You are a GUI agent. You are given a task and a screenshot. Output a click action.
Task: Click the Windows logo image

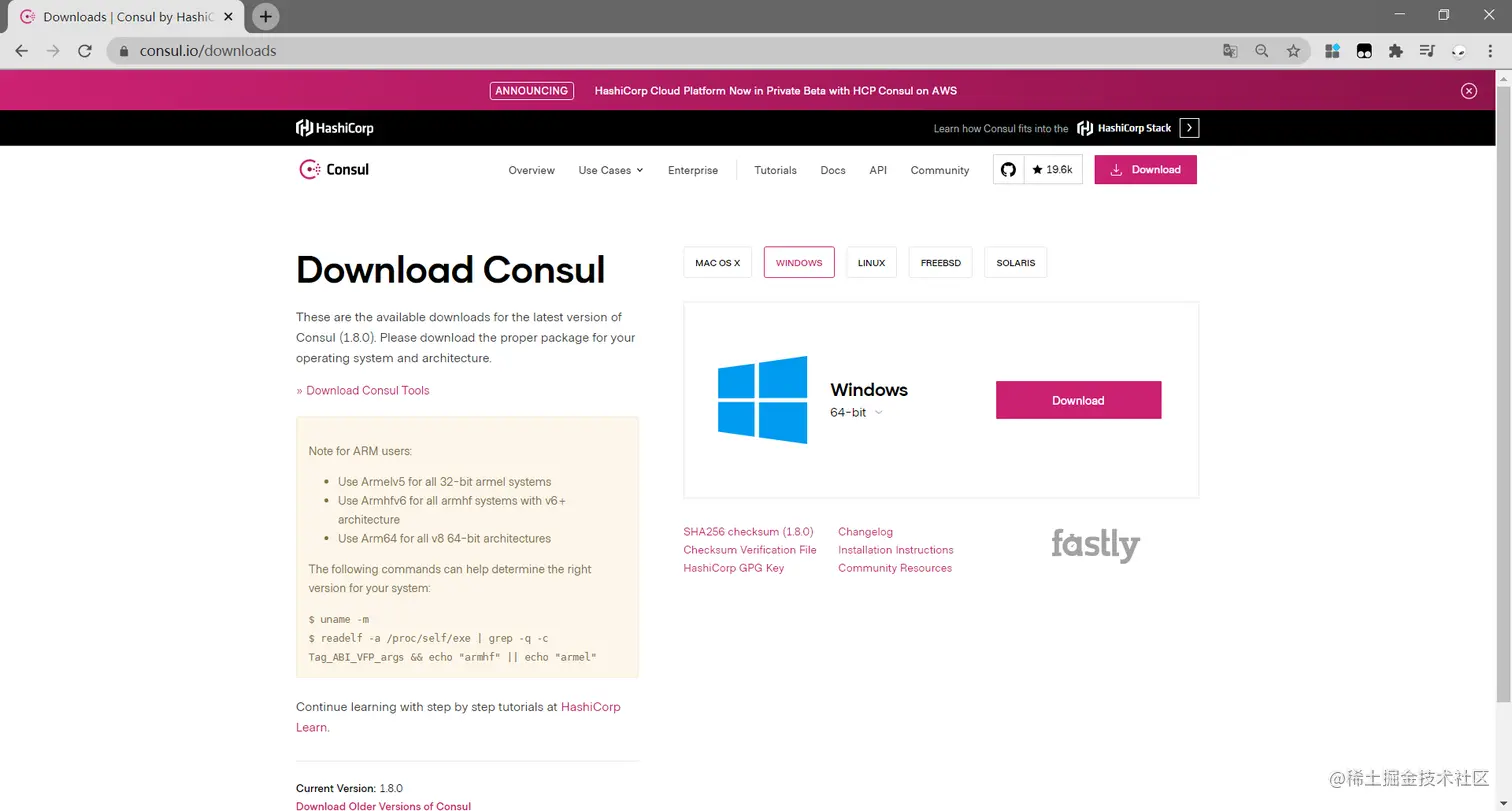click(x=762, y=400)
